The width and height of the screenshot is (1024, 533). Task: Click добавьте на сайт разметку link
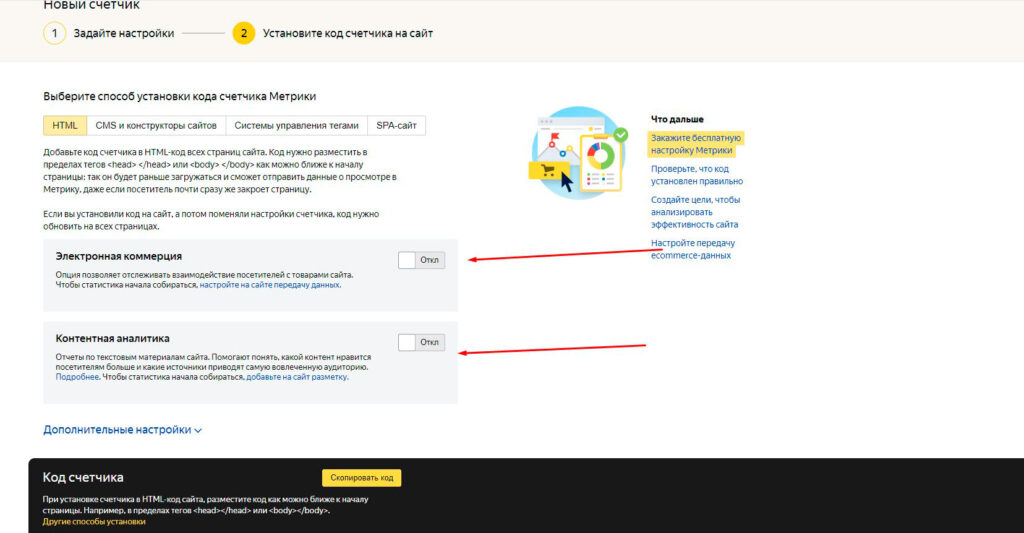coord(296,377)
